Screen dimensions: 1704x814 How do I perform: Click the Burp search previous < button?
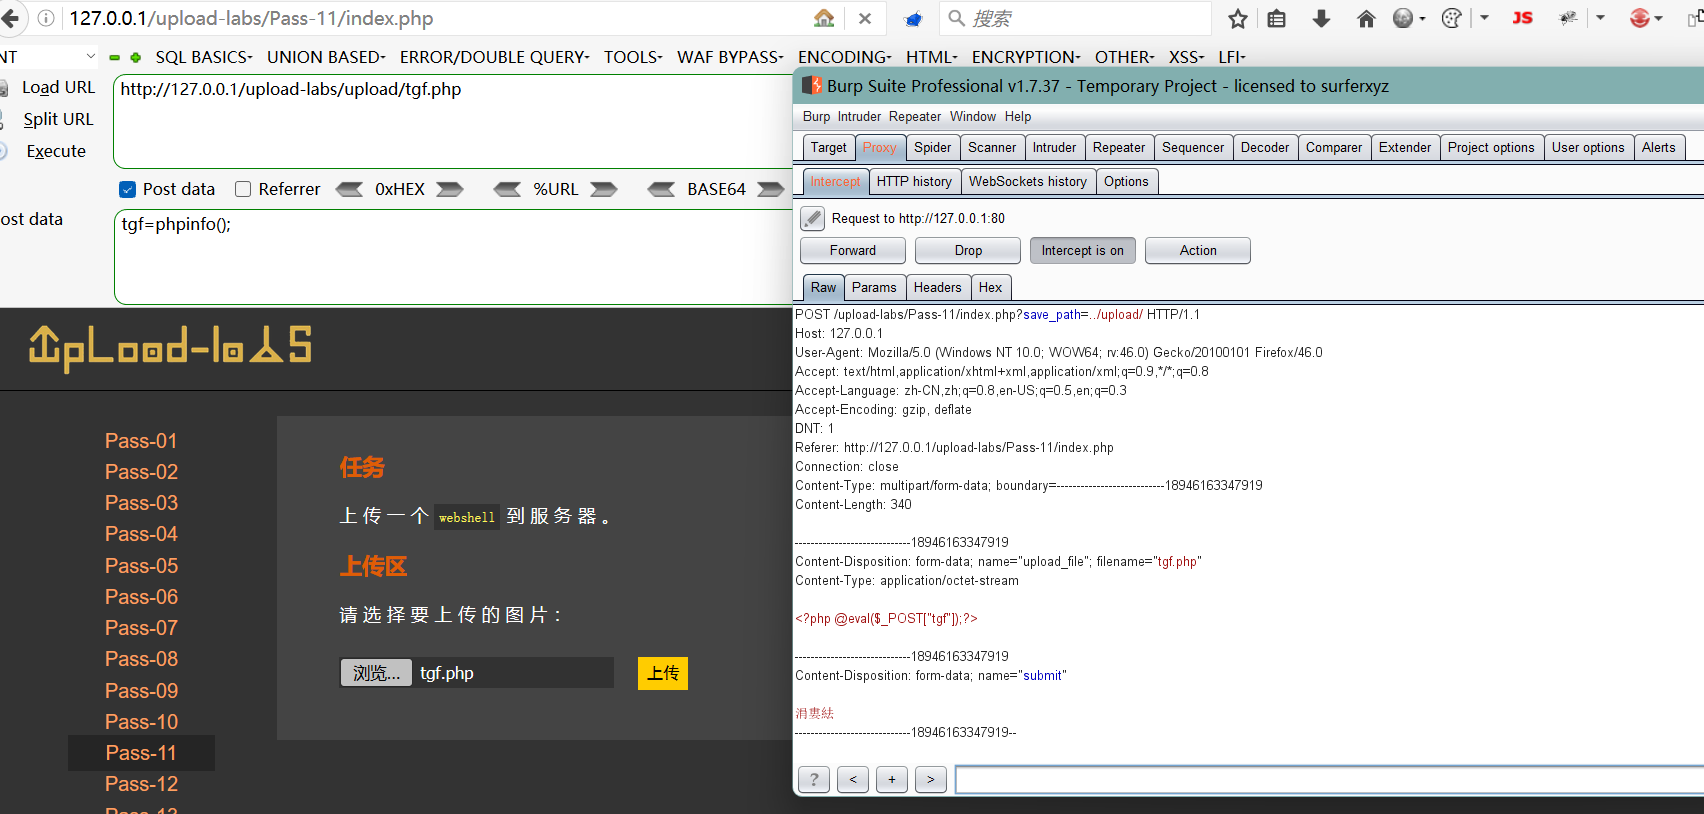[853, 780]
